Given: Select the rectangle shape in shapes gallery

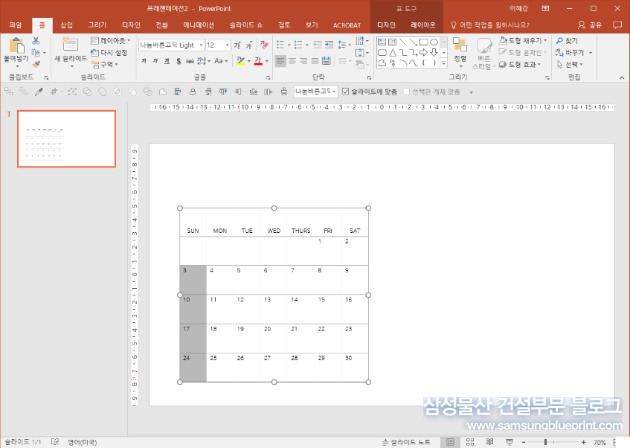Looking at the screenshot, I should pos(424,42).
